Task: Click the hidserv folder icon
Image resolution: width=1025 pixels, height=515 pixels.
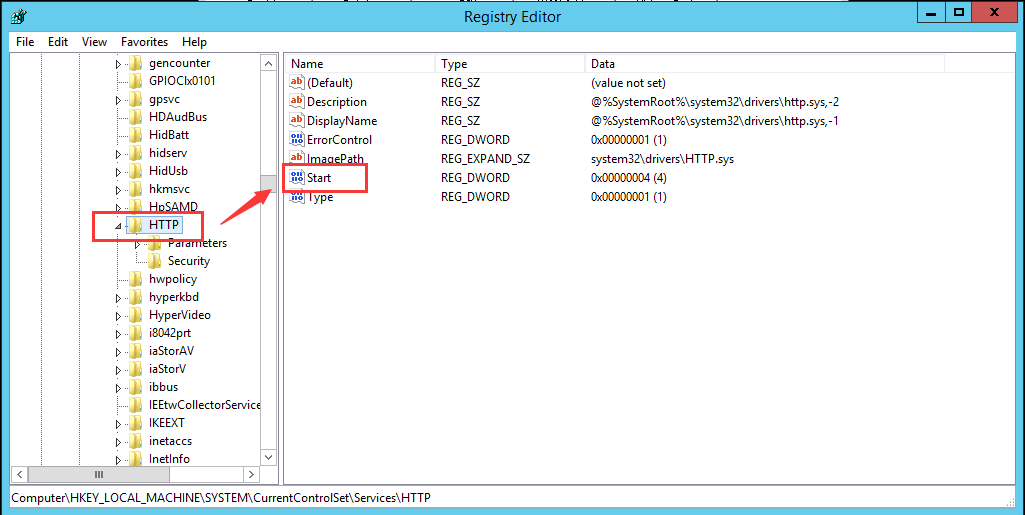Action: pyautogui.click(x=135, y=153)
